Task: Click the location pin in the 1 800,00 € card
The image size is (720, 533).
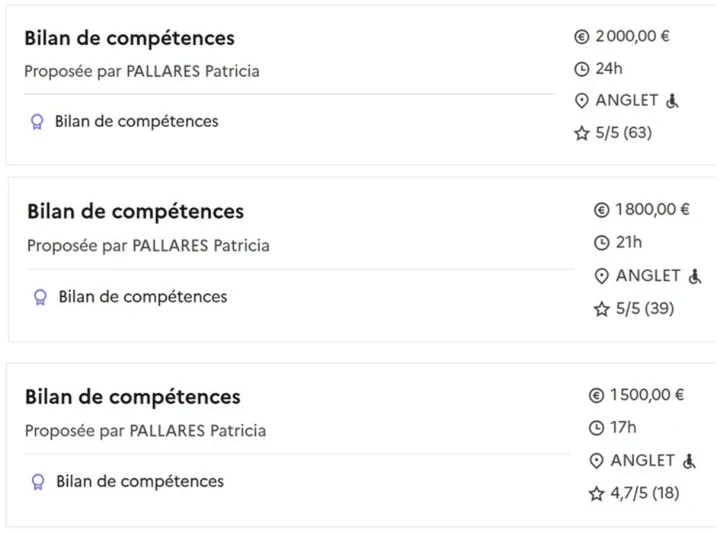Action: (602, 277)
